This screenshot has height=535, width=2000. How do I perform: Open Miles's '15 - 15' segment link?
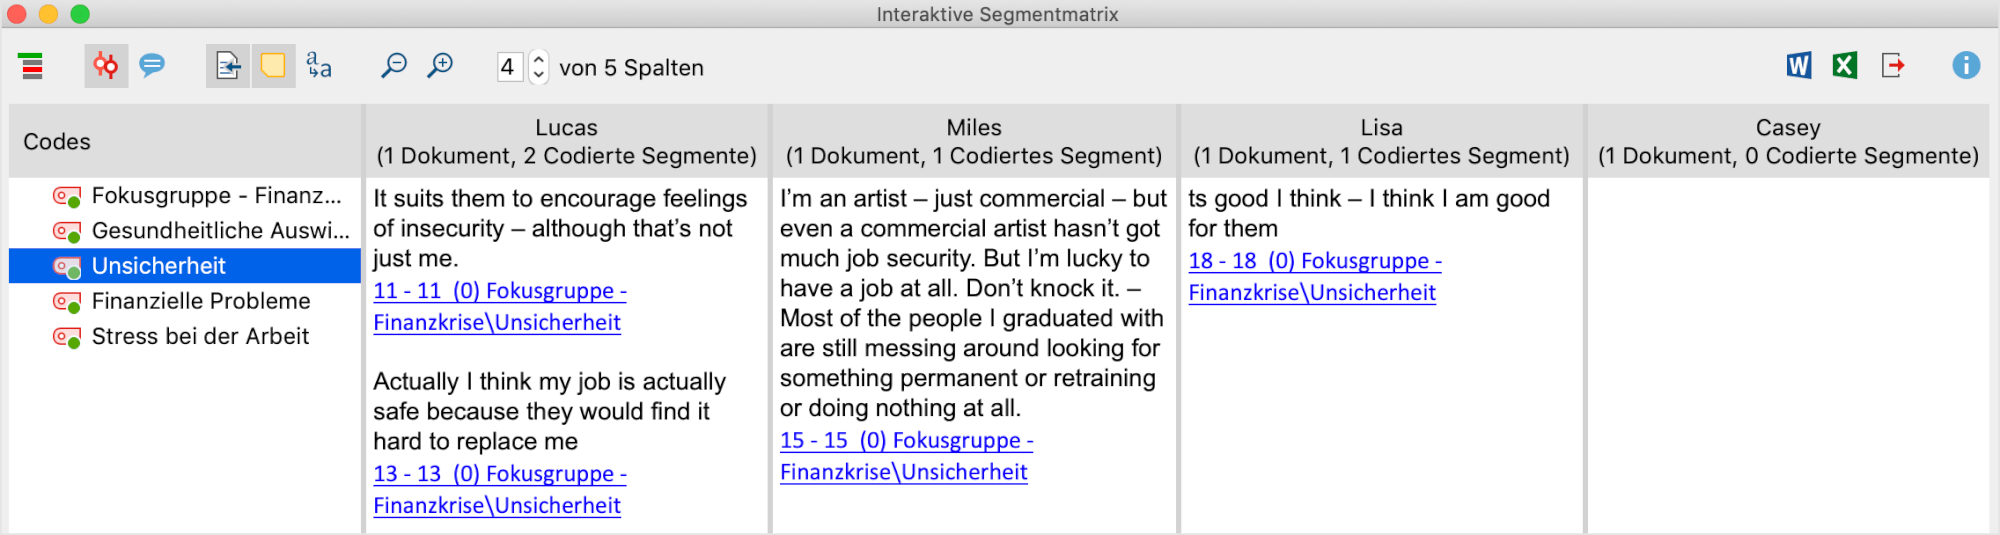906,441
